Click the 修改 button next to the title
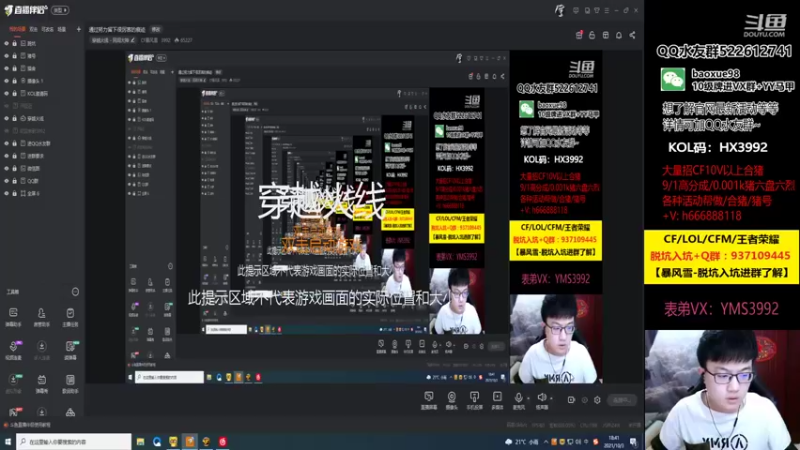This screenshot has height=450, width=800. tap(156, 30)
